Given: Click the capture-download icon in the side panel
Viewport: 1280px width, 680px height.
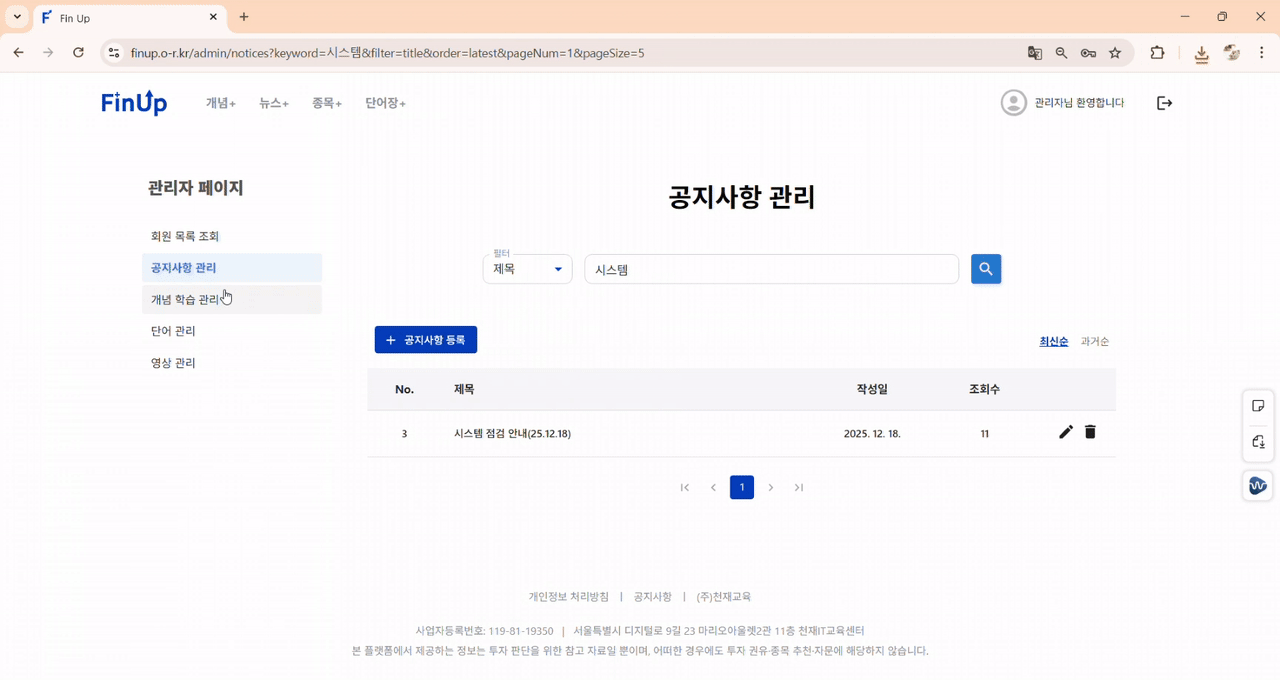Looking at the screenshot, I should click(1258, 442).
